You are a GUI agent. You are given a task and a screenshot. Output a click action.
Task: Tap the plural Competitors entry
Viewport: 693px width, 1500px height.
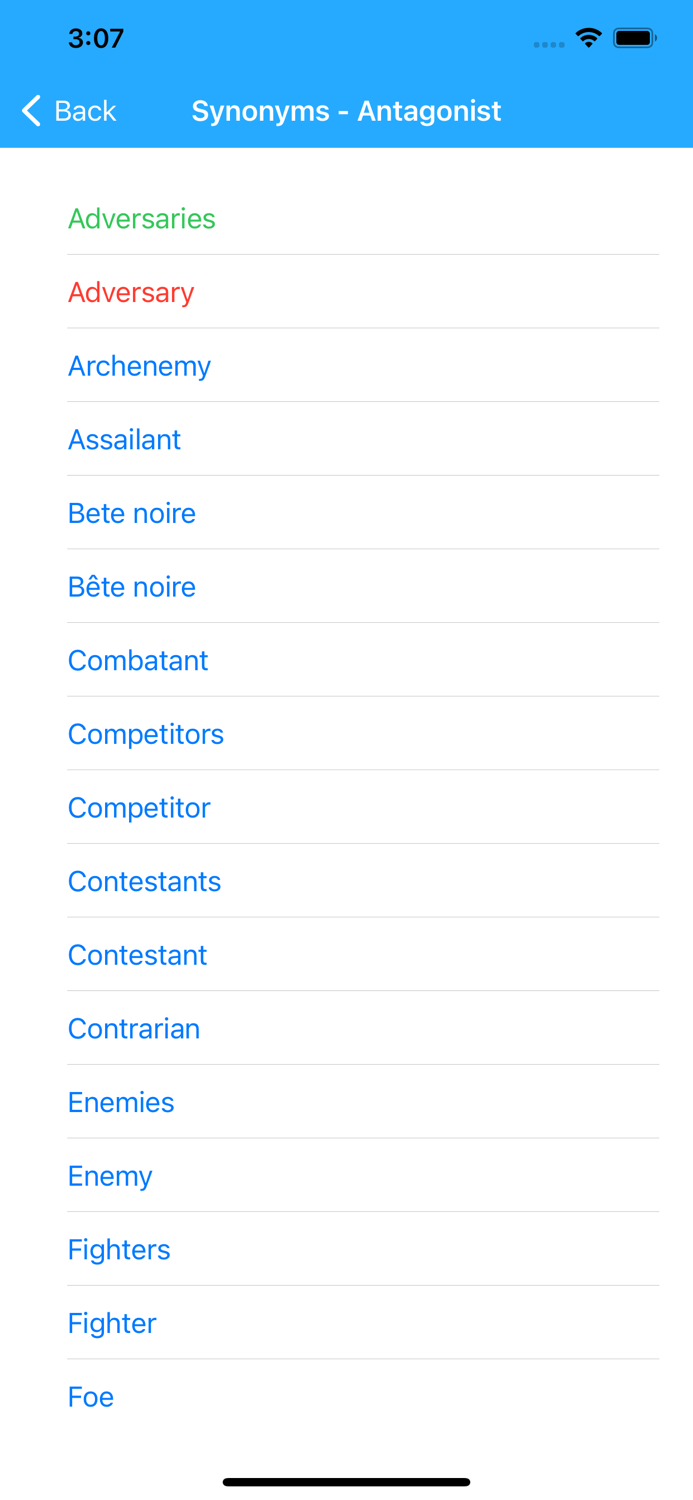(x=146, y=735)
